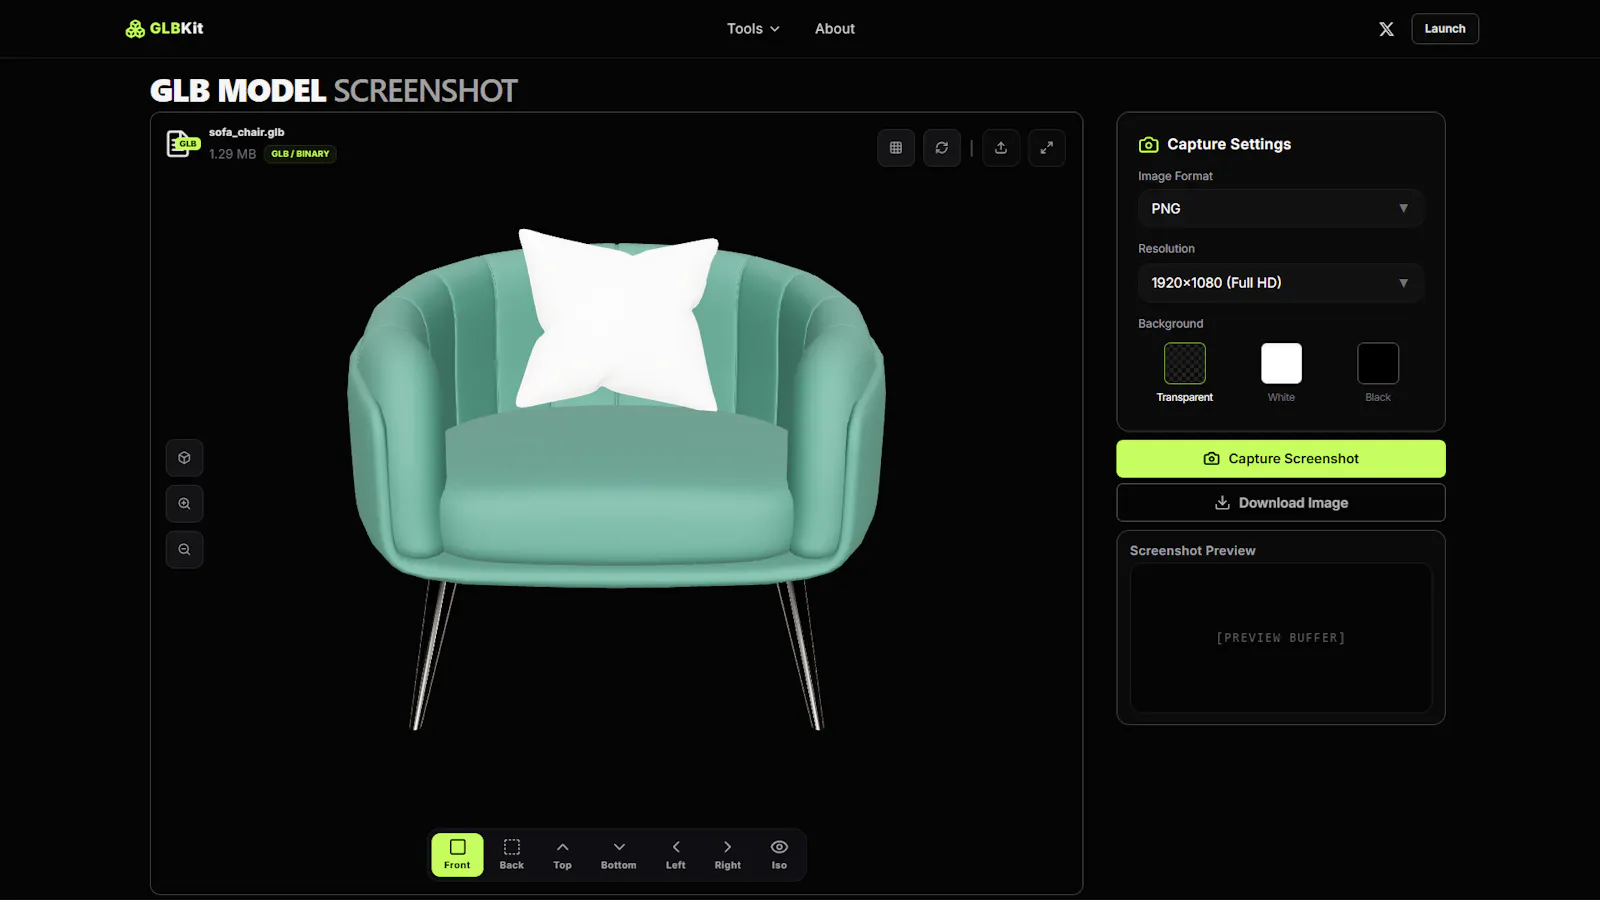
Task: Click the GLBKit logo
Action: click(x=164, y=28)
